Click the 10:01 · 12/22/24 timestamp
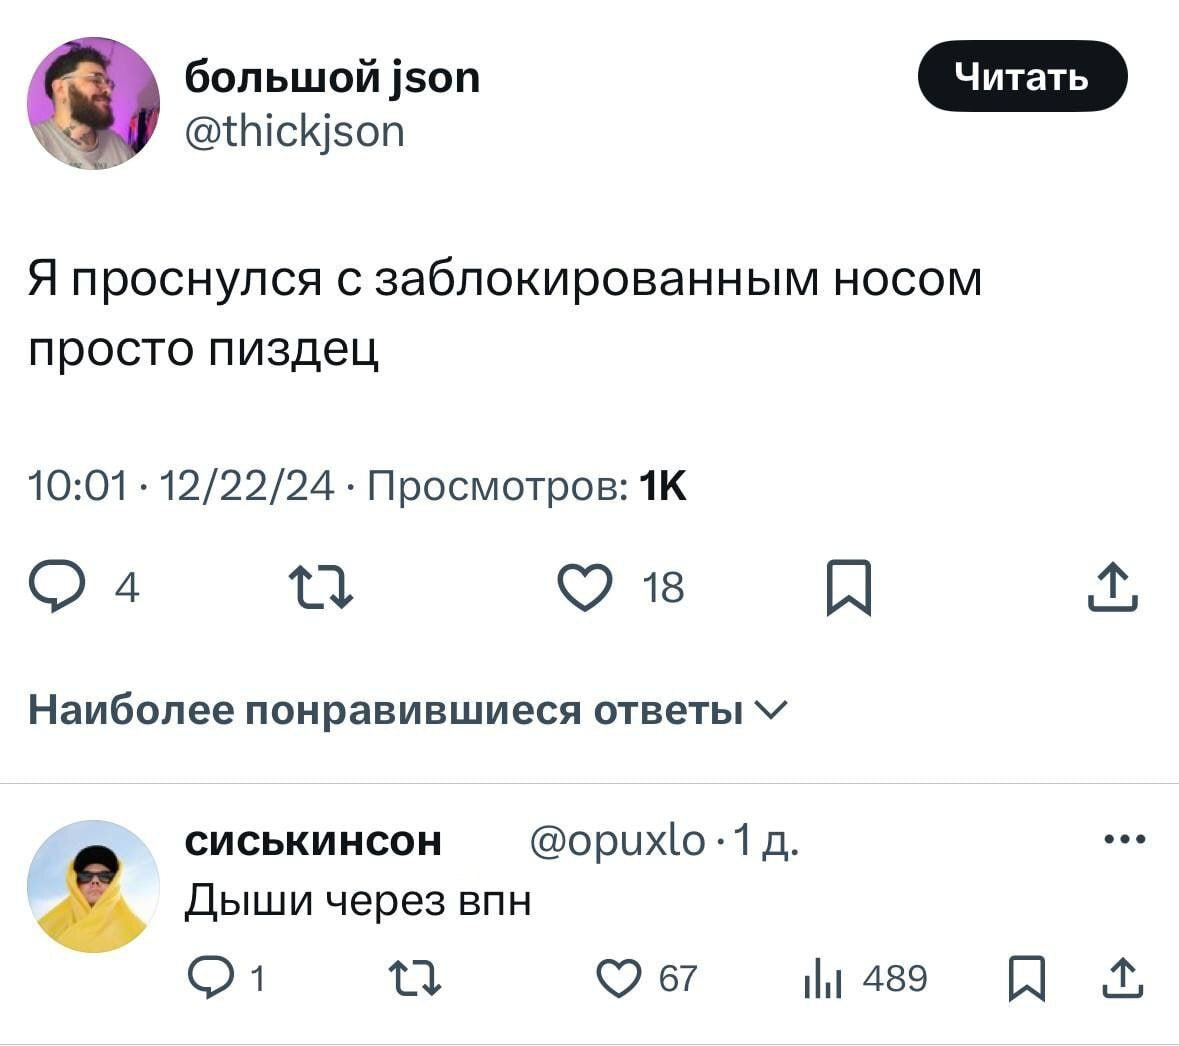This screenshot has width=1179, height=1046. [181, 486]
